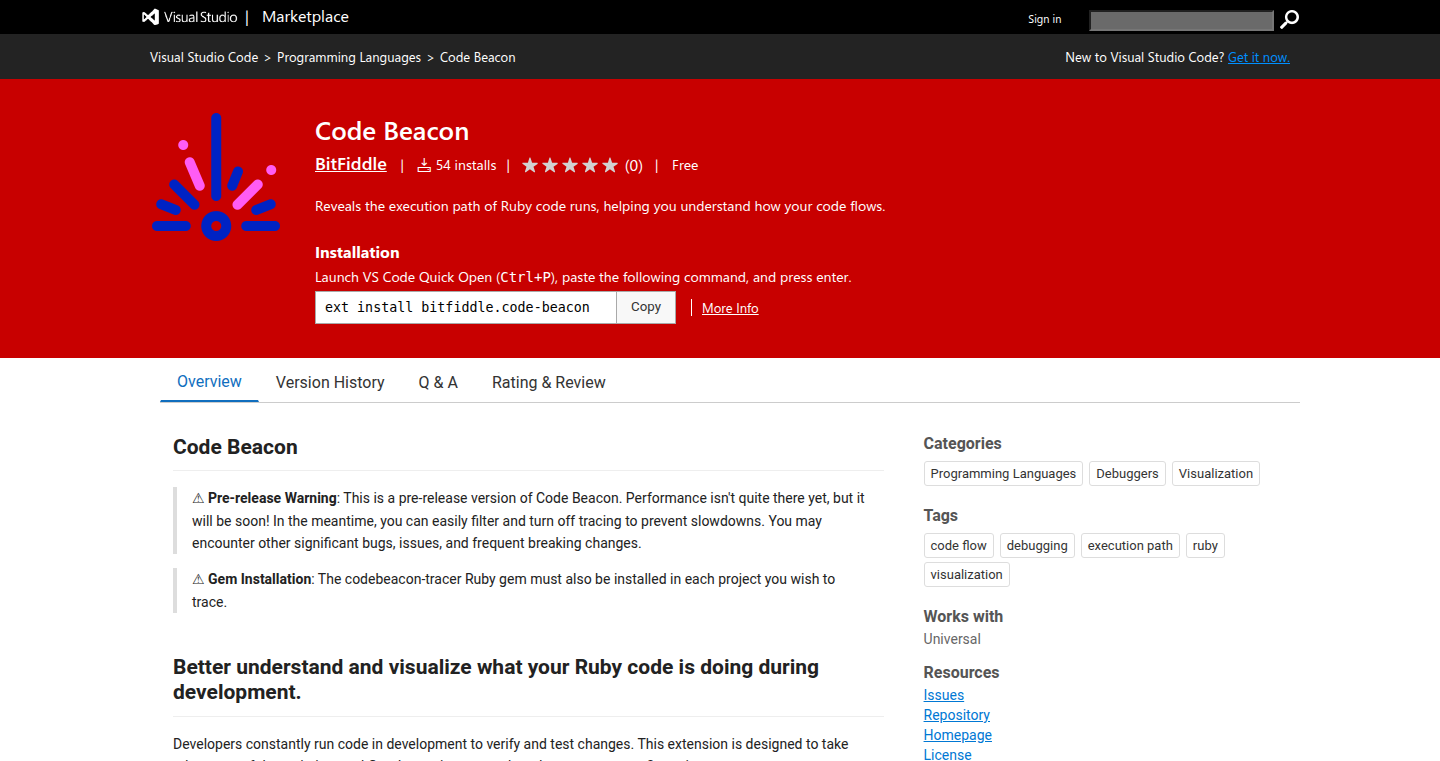
Task: Click the five-star rating icons
Action: (x=570, y=165)
